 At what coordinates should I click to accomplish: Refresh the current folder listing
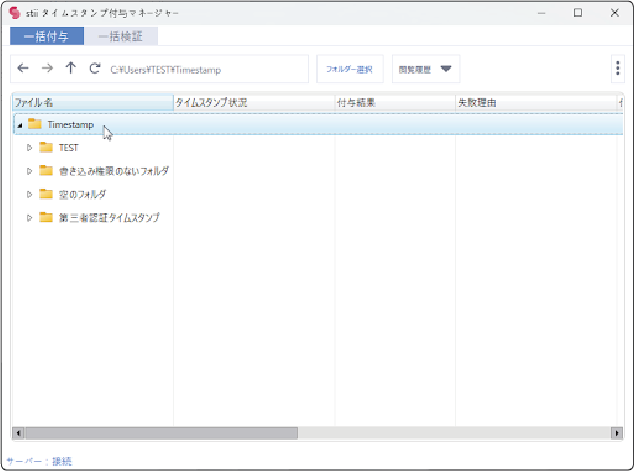click(x=94, y=69)
